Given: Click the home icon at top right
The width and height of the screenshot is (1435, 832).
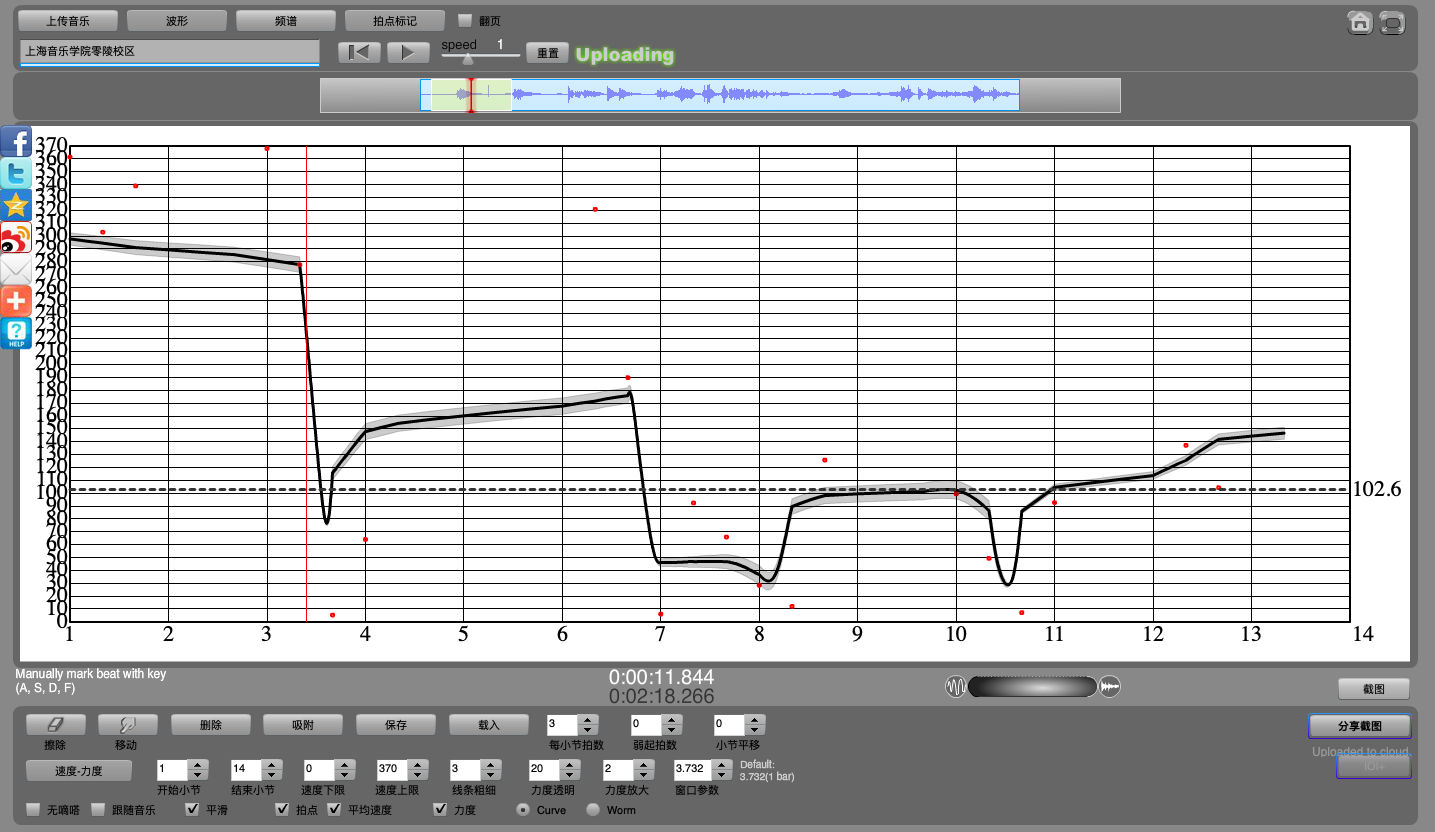Looking at the screenshot, I should tap(1359, 23).
